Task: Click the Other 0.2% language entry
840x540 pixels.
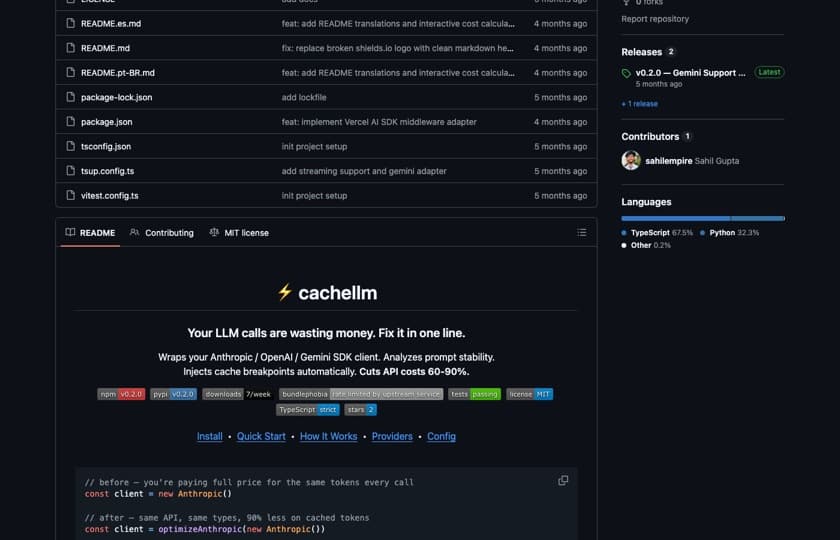Action: pyautogui.click(x=646, y=245)
